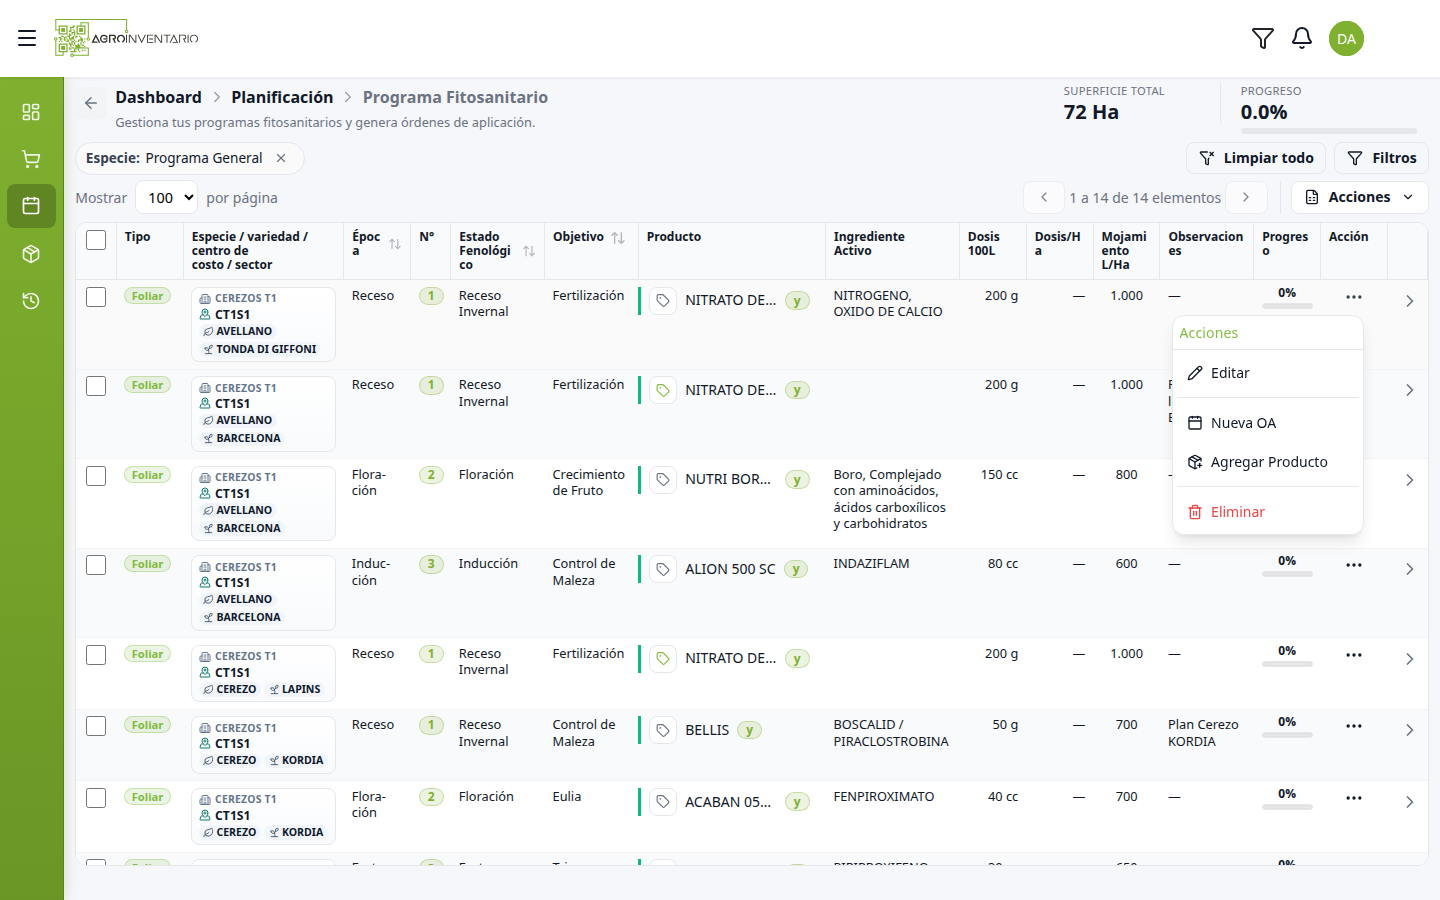This screenshot has width=1440, height=900.
Task: Open the history clock sidebar icon
Action: (31, 301)
